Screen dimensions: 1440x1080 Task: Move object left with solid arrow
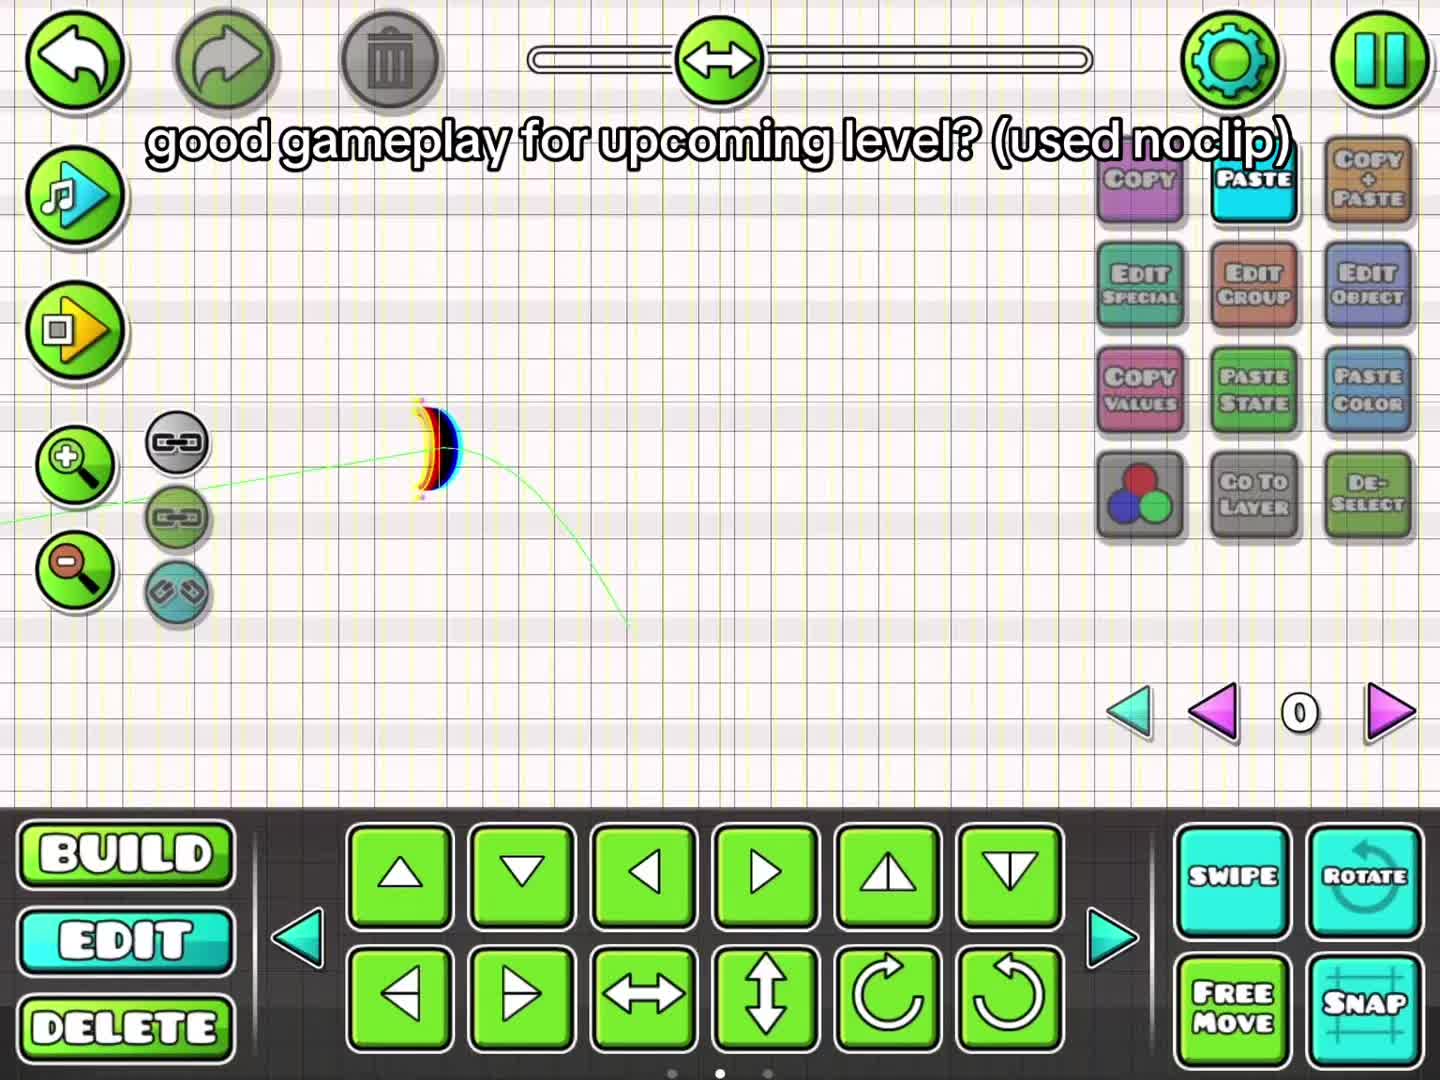(644, 876)
